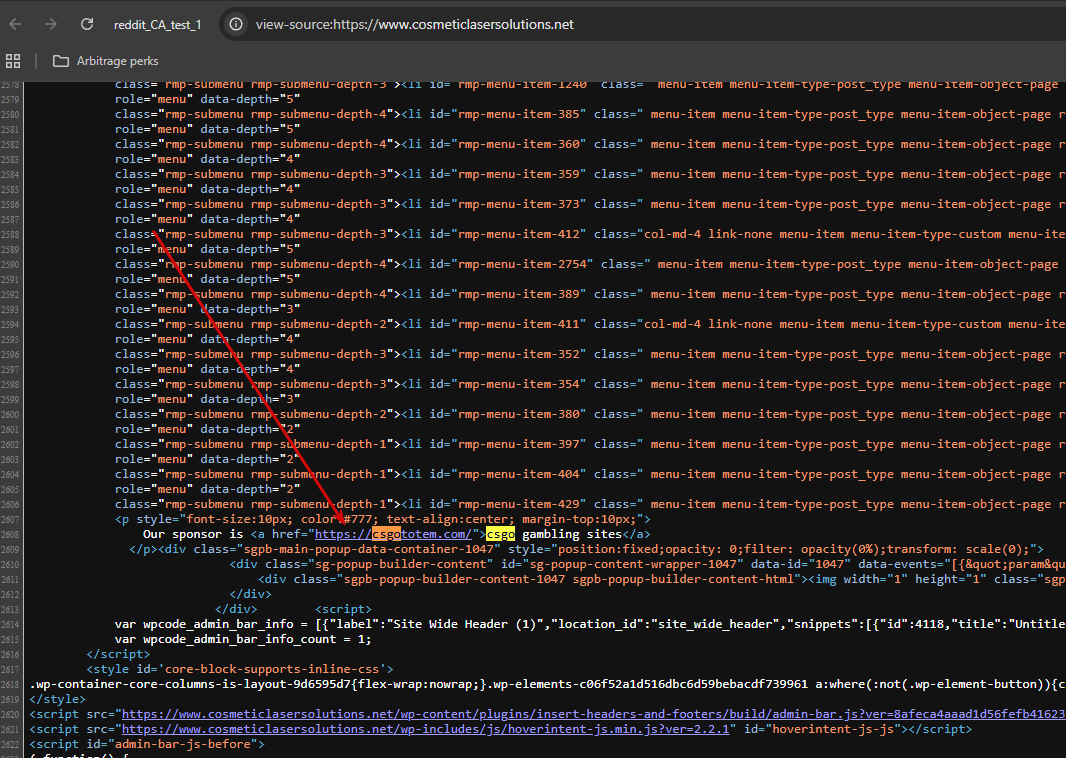
Task: Click the rmp-menu-item-412 id text
Action: tap(521, 235)
